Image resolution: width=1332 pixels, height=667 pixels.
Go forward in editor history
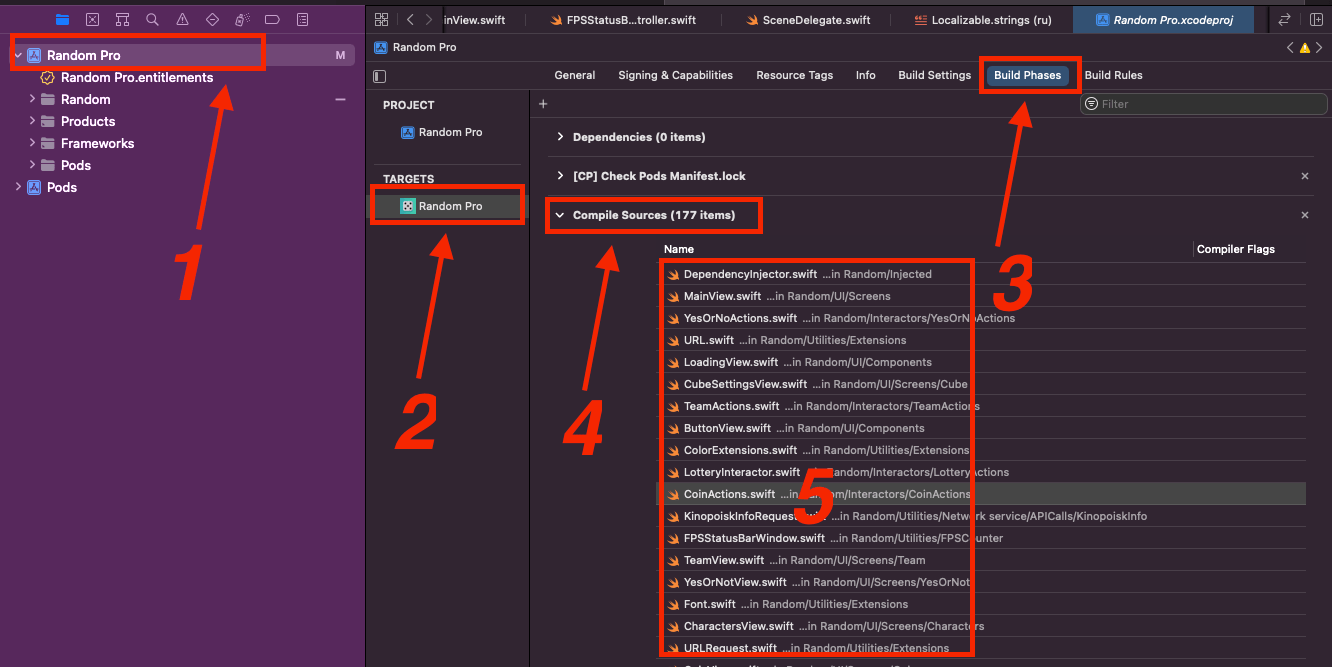pyautogui.click(x=429, y=19)
